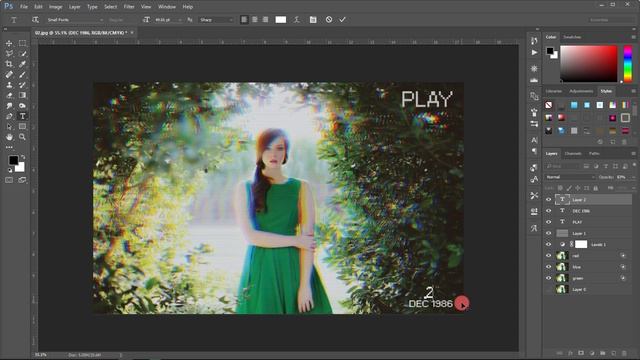Select the Healing Brush tool
This screenshot has height=360, width=640.
coord(9,75)
